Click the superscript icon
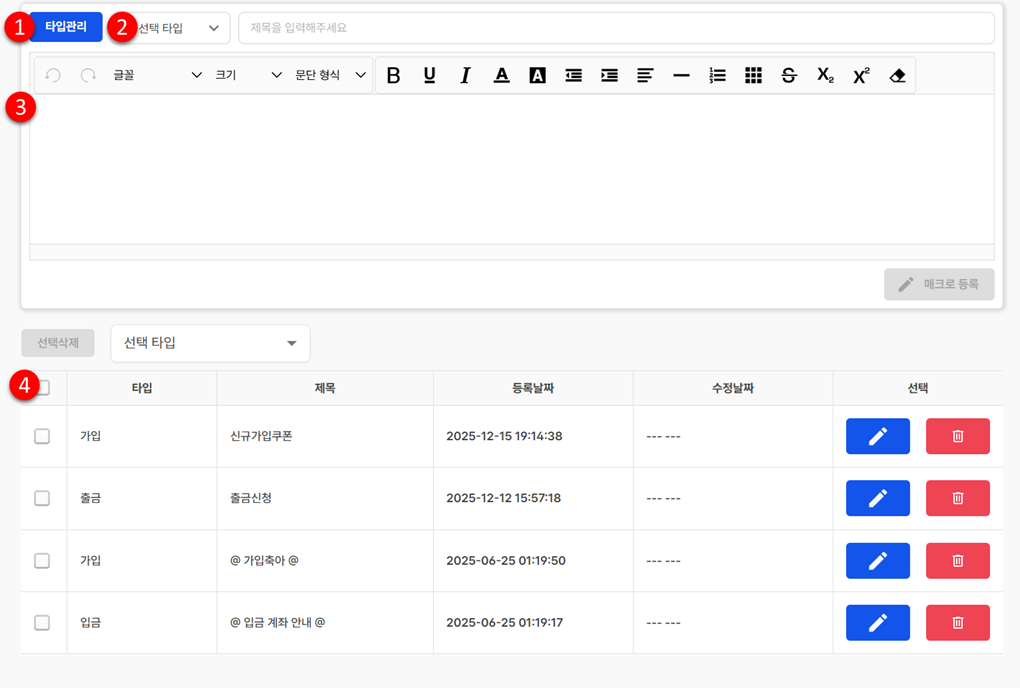The image size is (1020, 688). (861, 76)
